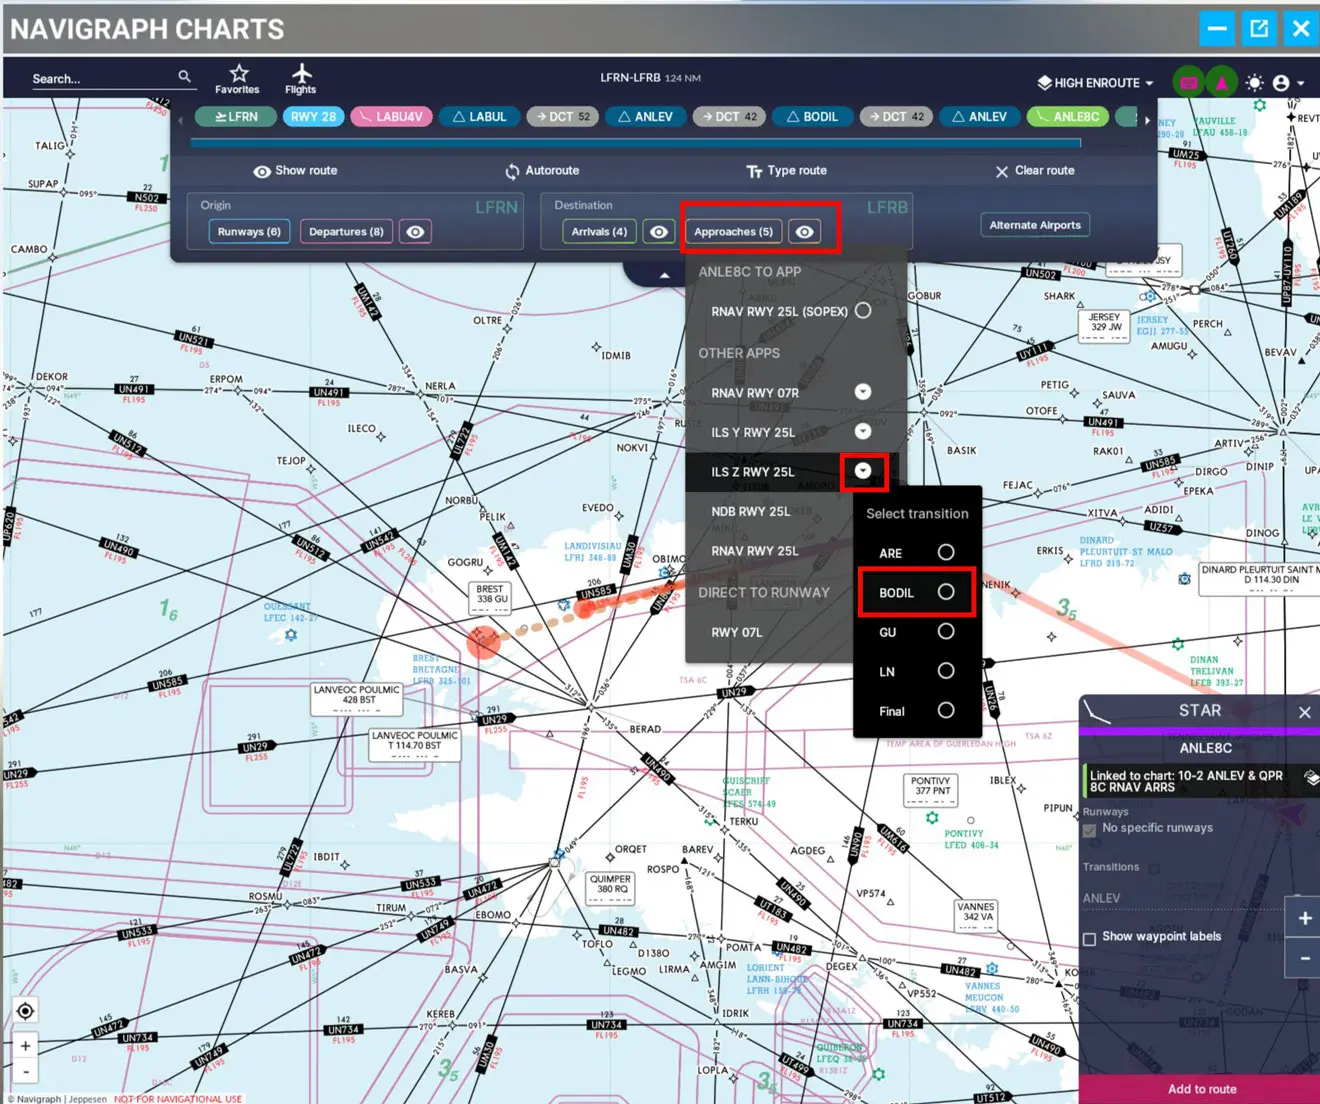Choose RWY 07L direct to runway
This screenshot has width=1320, height=1104.
pyautogui.click(x=736, y=632)
